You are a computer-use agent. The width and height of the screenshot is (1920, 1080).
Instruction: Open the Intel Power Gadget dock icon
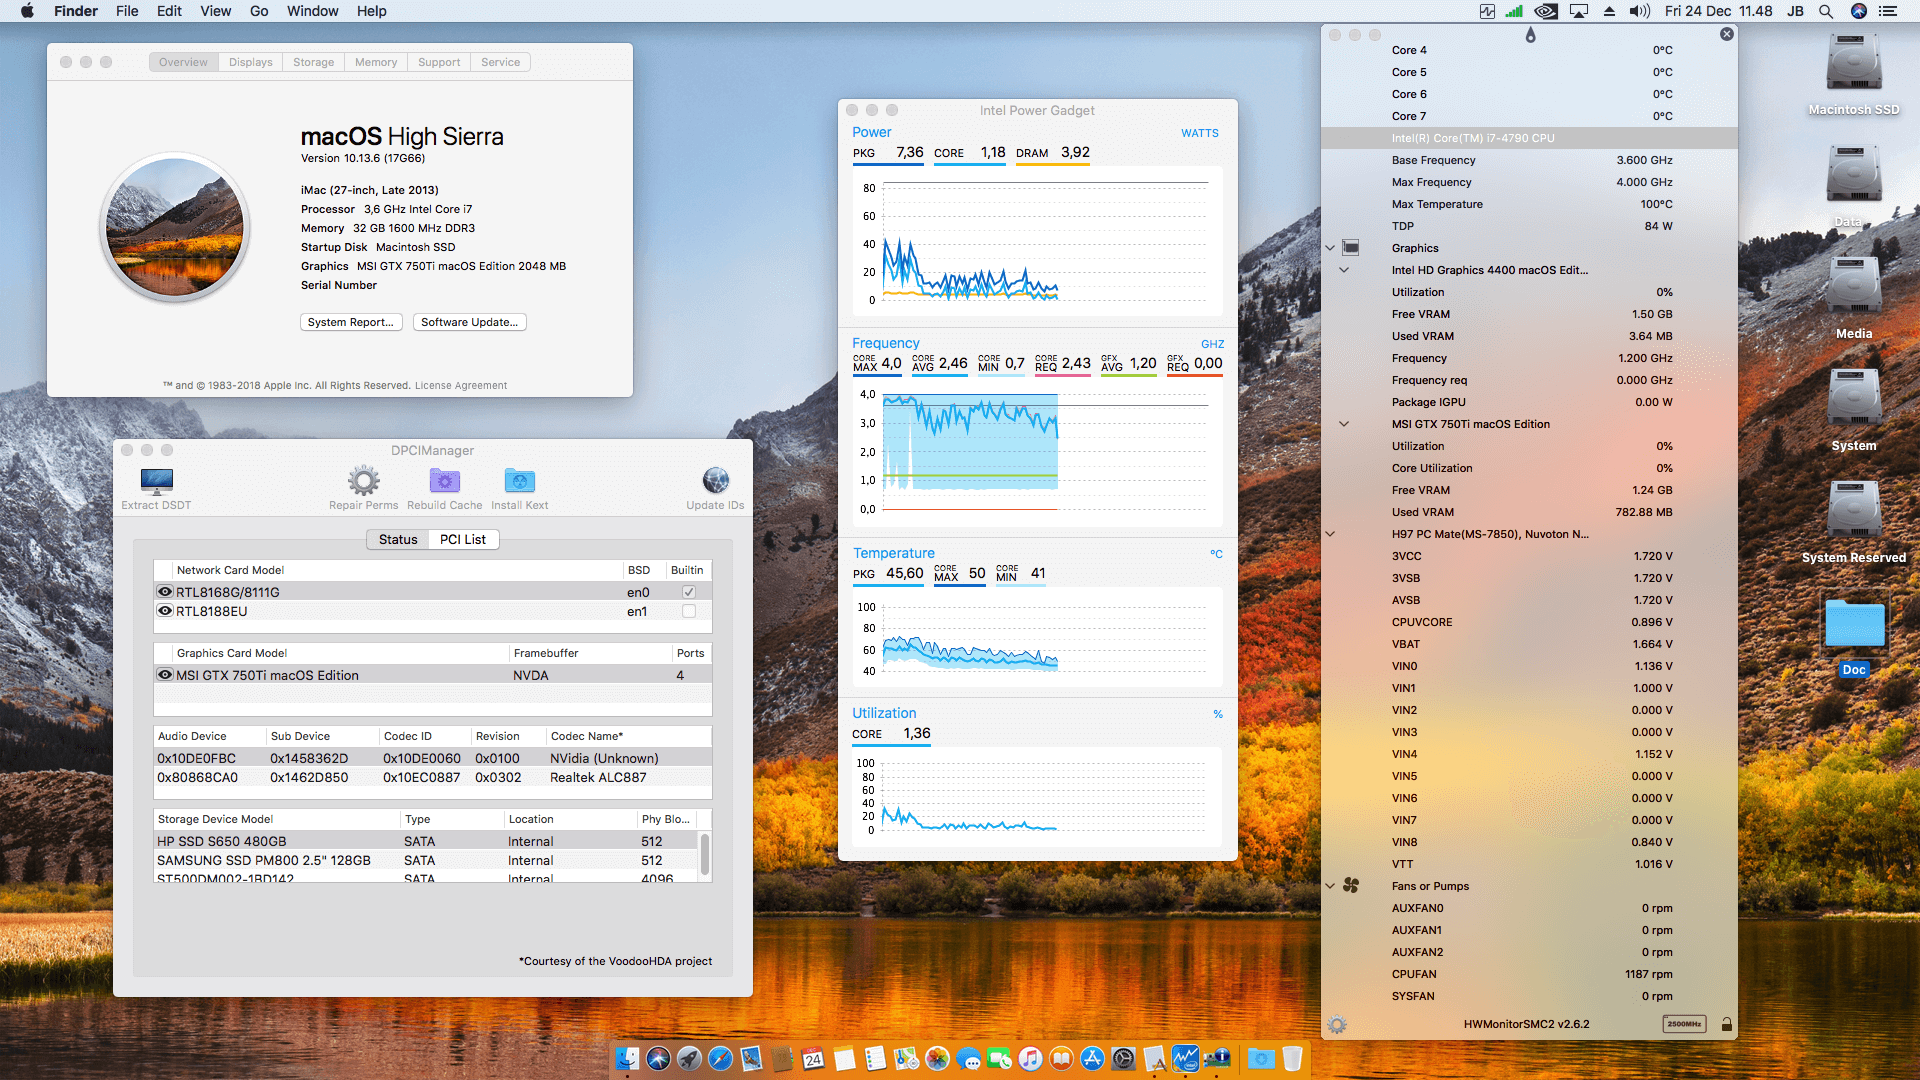pos(1185,1058)
